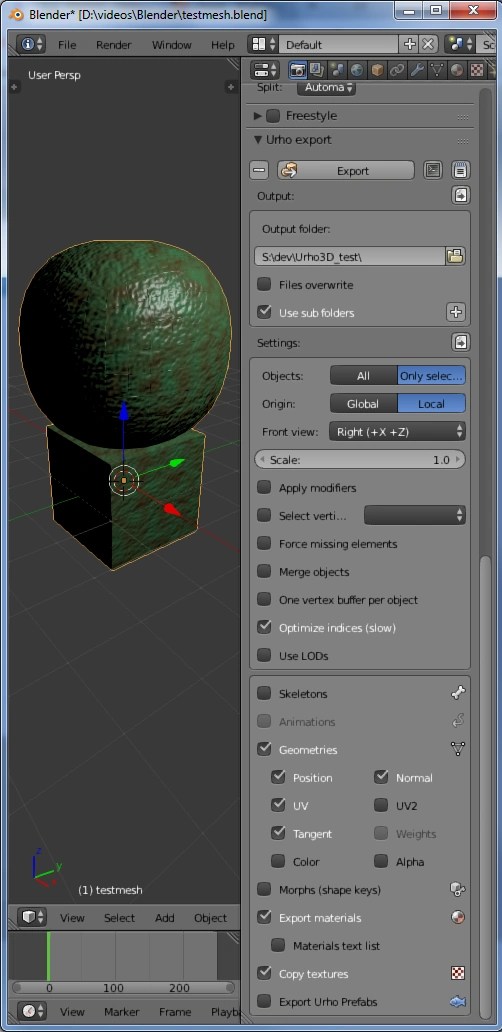The width and height of the screenshot is (502, 1032).
Task: Open the Properties editor type selector
Action: point(266,70)
